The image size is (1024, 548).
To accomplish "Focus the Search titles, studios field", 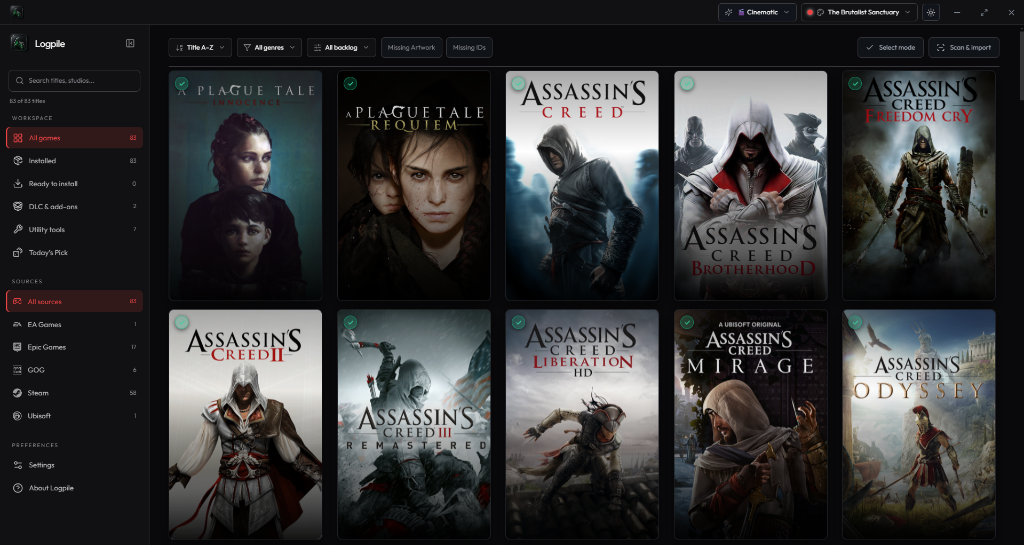I will (74, 81).
